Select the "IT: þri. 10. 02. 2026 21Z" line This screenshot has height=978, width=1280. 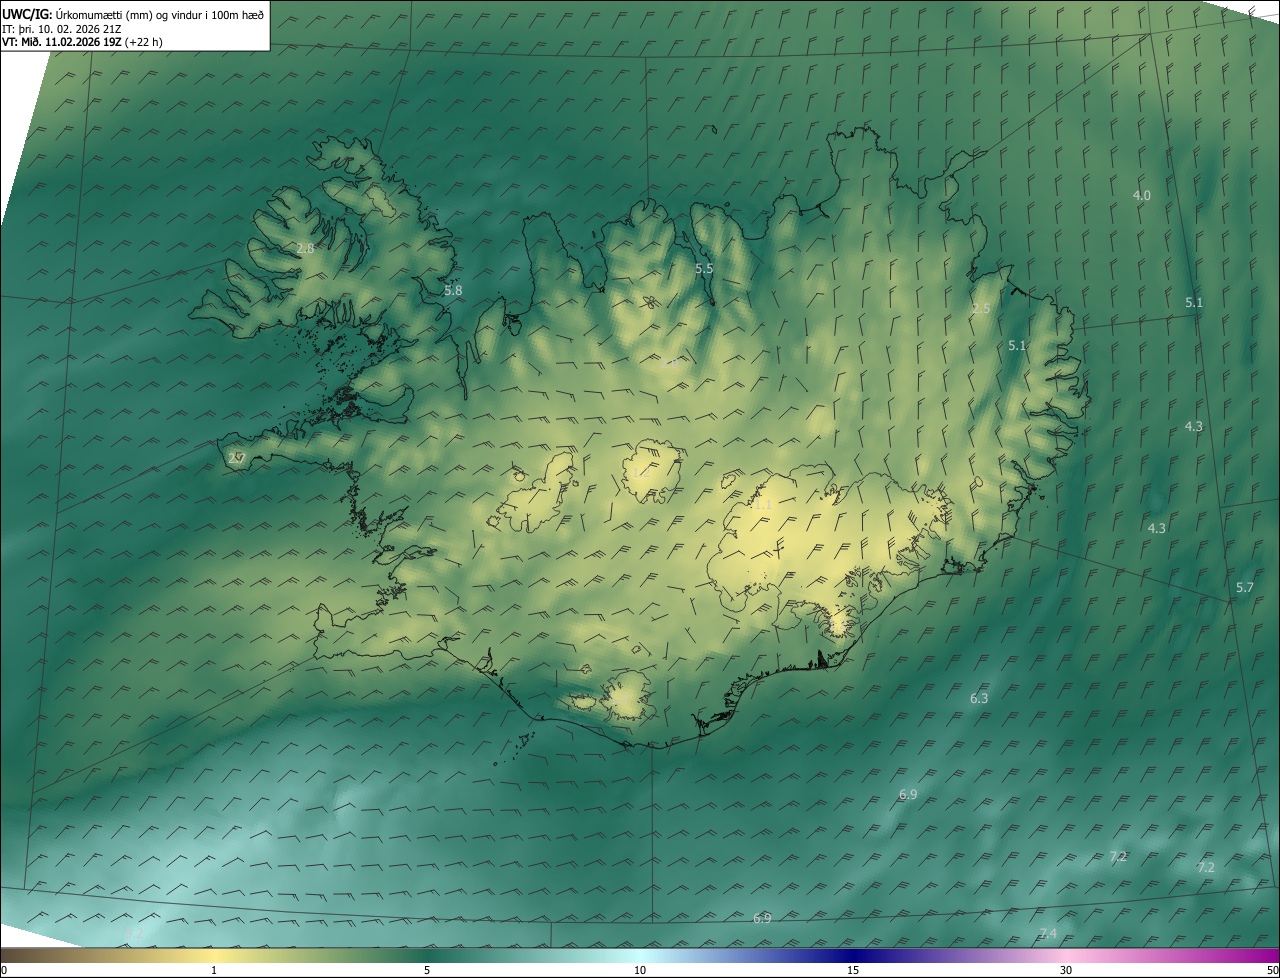(62, 29)
